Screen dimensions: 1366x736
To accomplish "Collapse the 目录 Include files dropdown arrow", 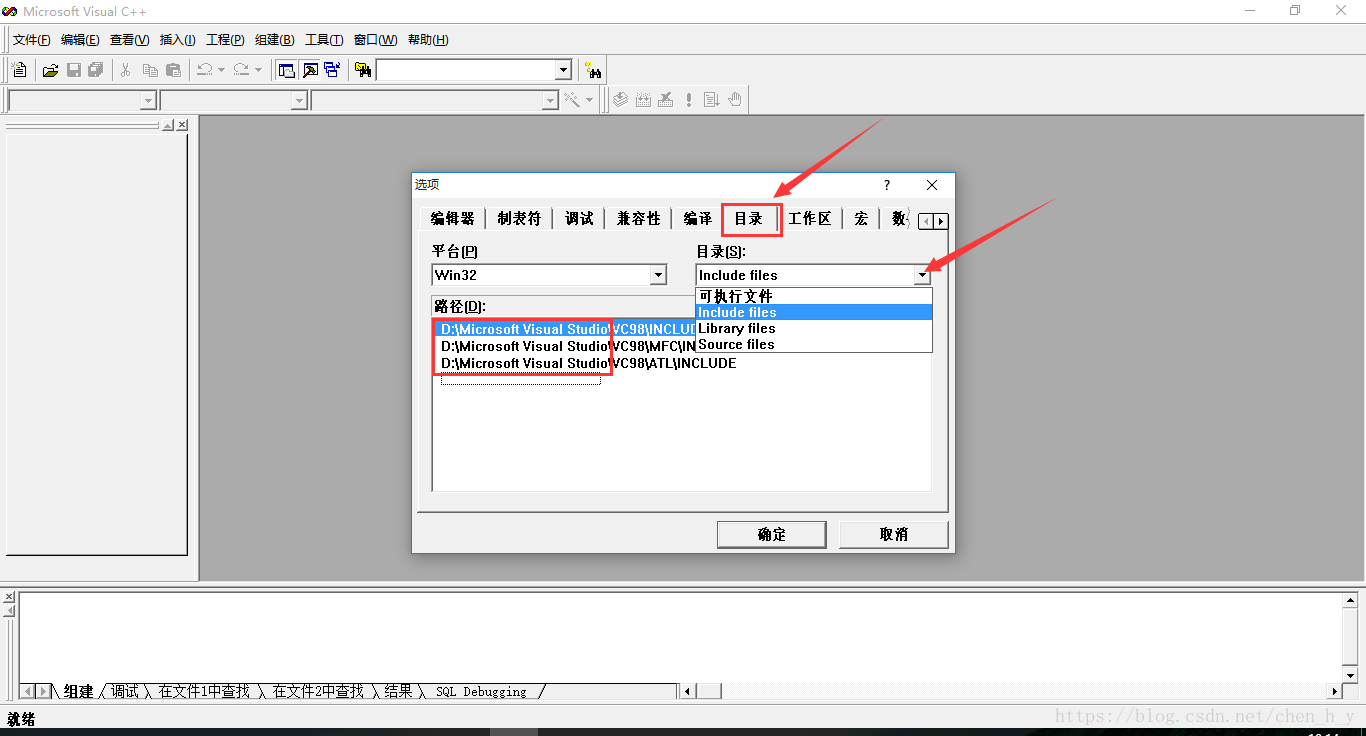I will pos(922,275).
